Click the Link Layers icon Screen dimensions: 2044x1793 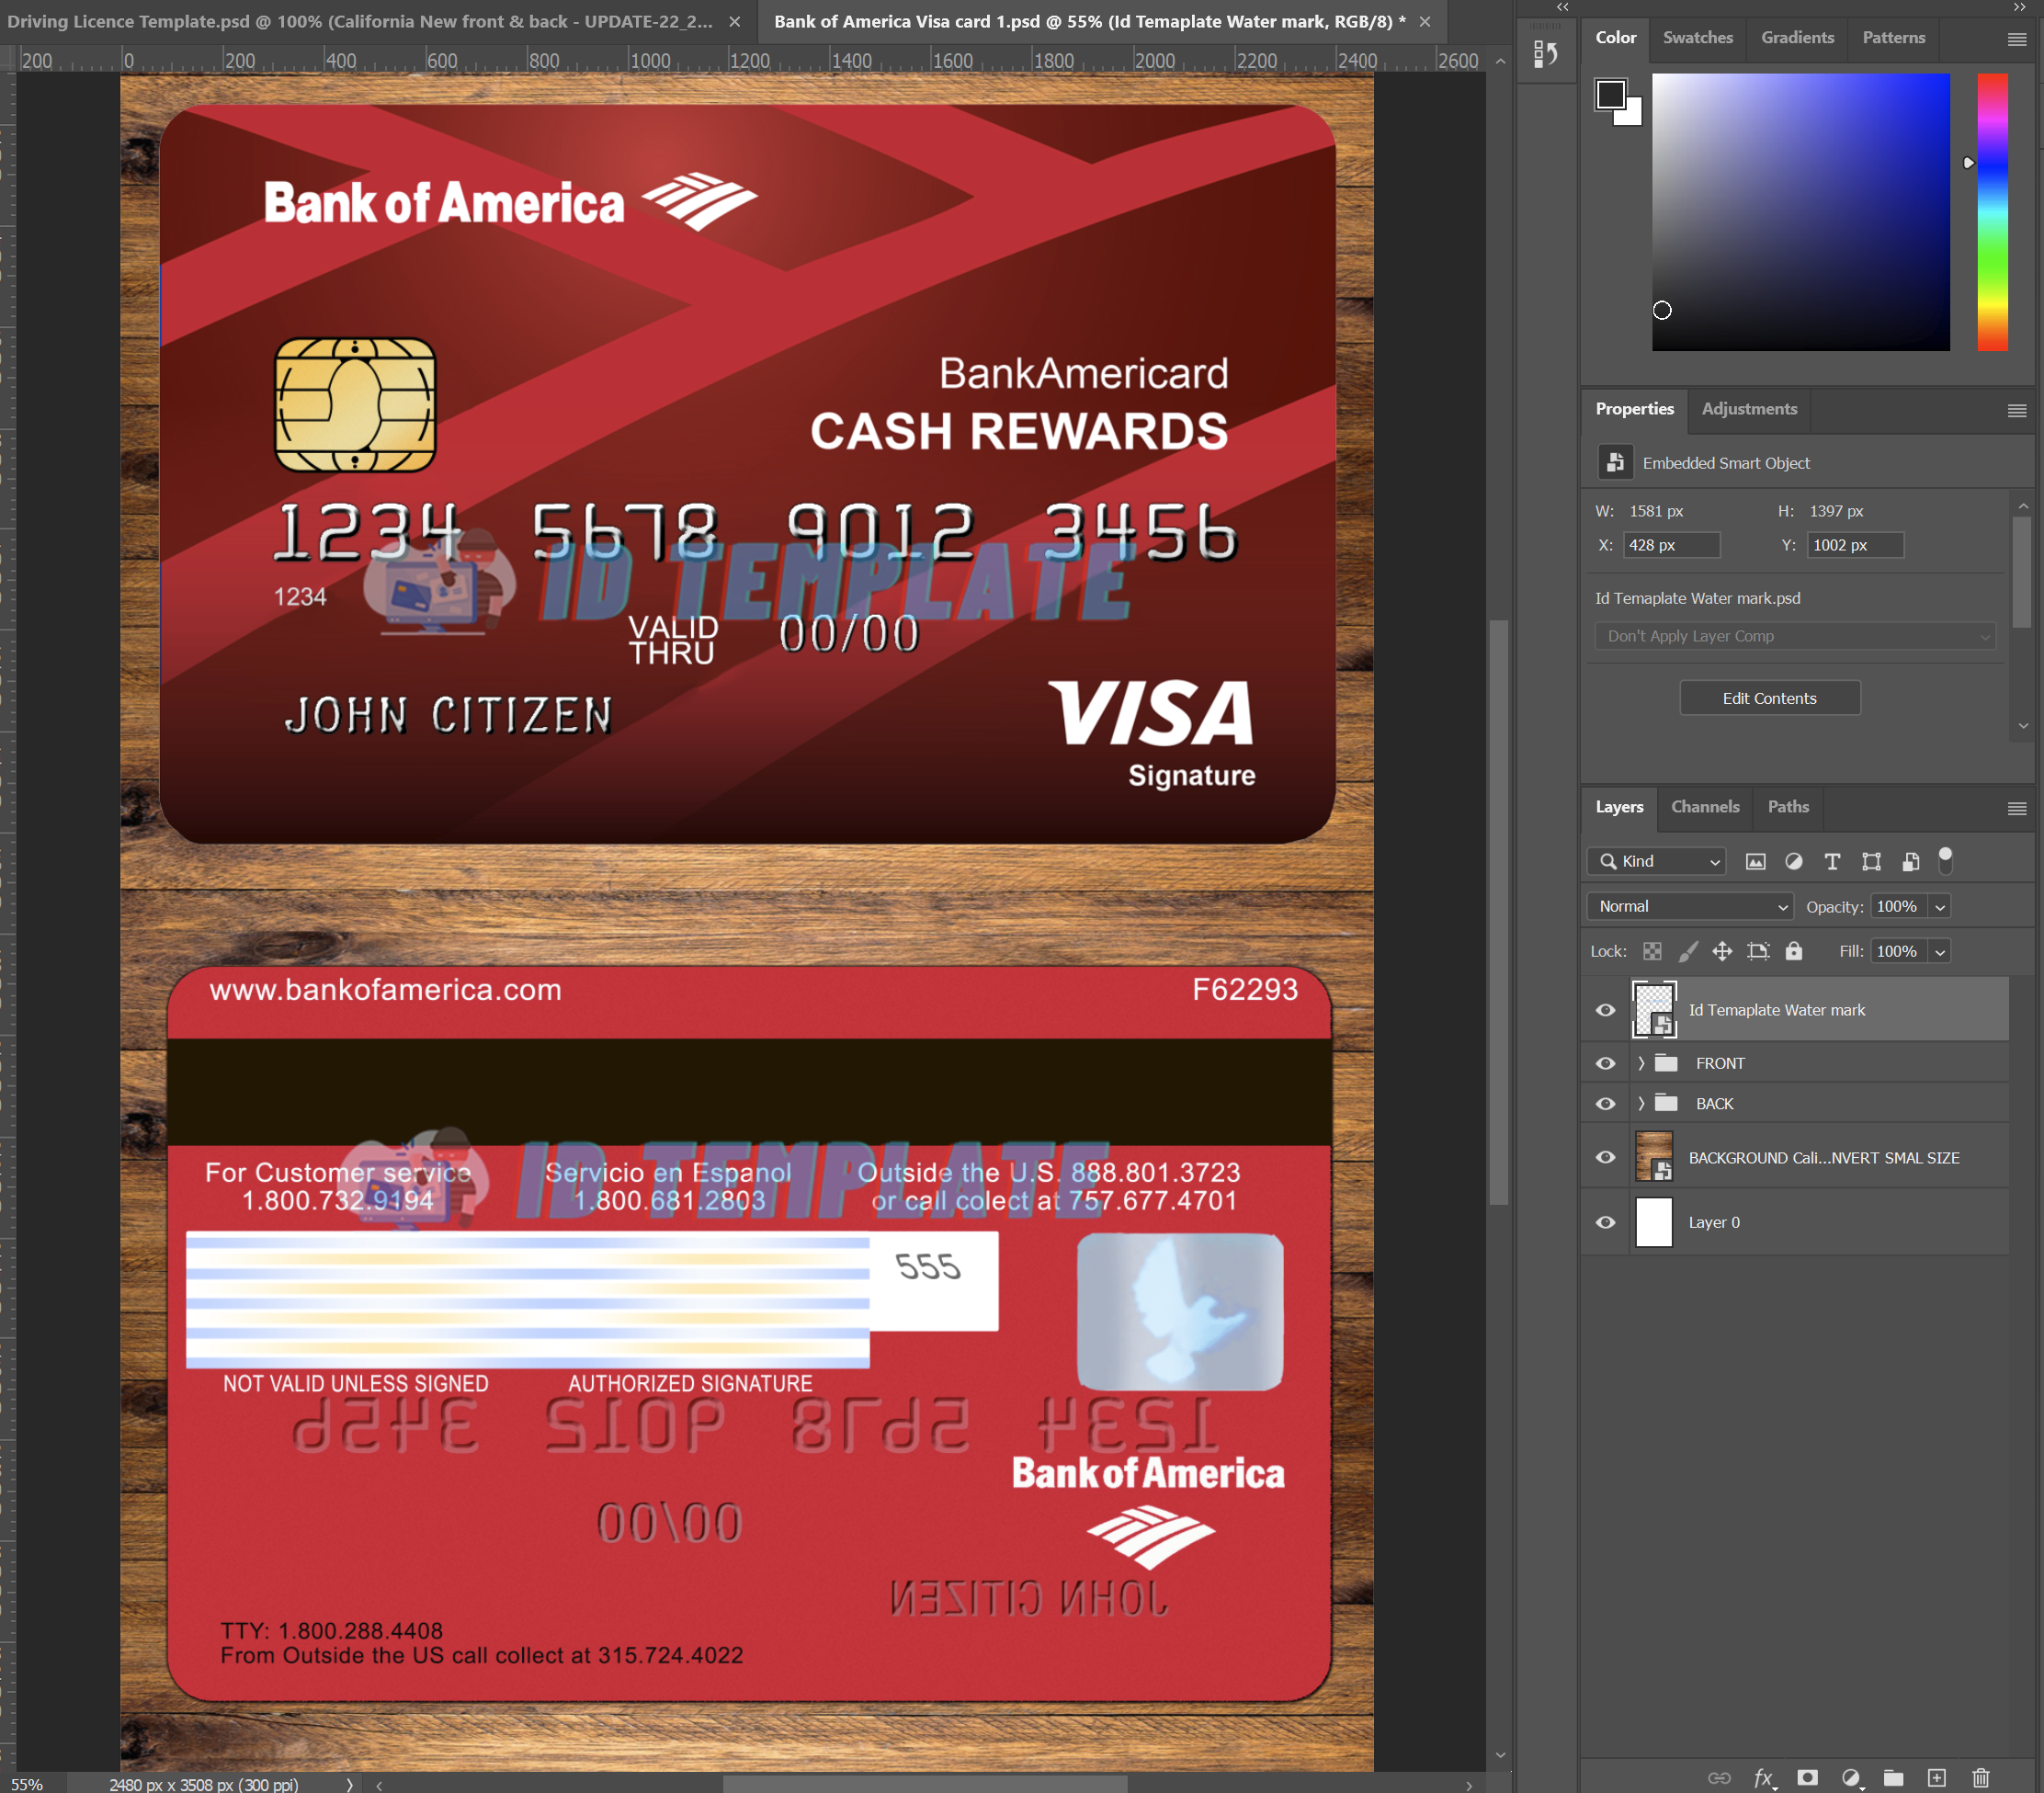(x=1719, y=1777)
